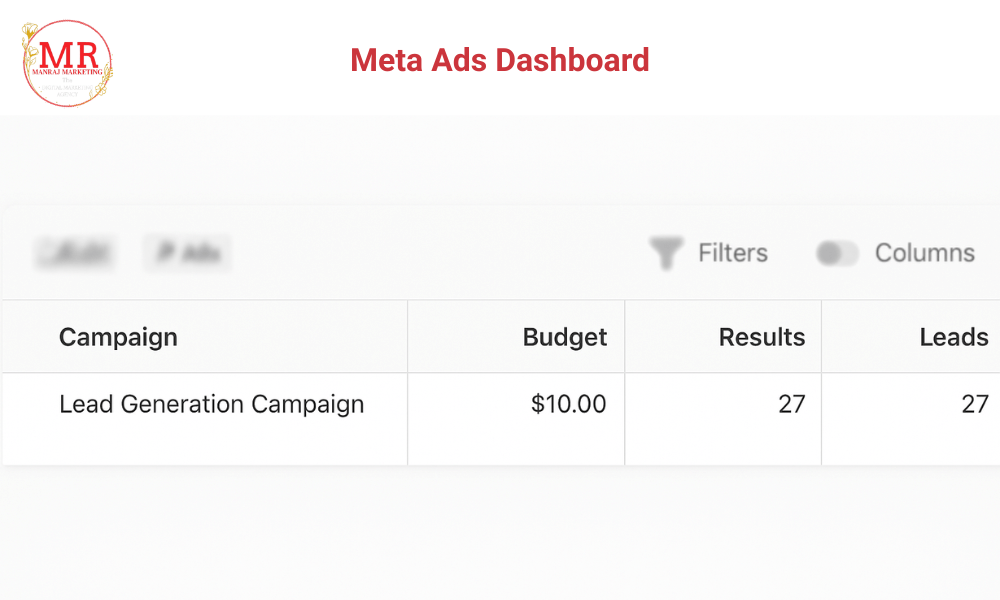This screenshot has width=1000, height=600.
Task: Select the first blurred tab left of Ads
Action: 75,254
